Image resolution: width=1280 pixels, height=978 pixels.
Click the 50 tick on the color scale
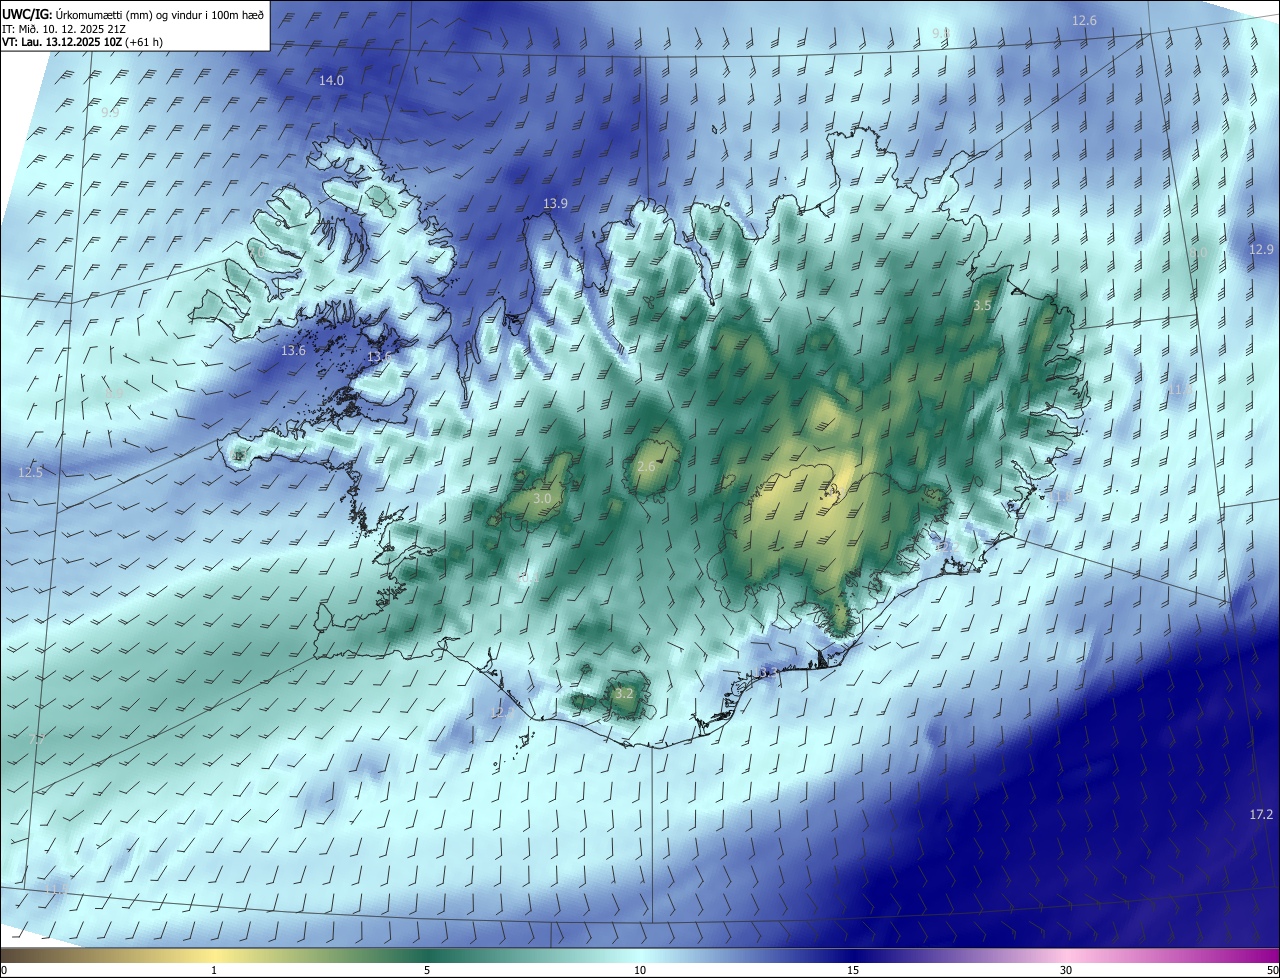(1272, 970)
